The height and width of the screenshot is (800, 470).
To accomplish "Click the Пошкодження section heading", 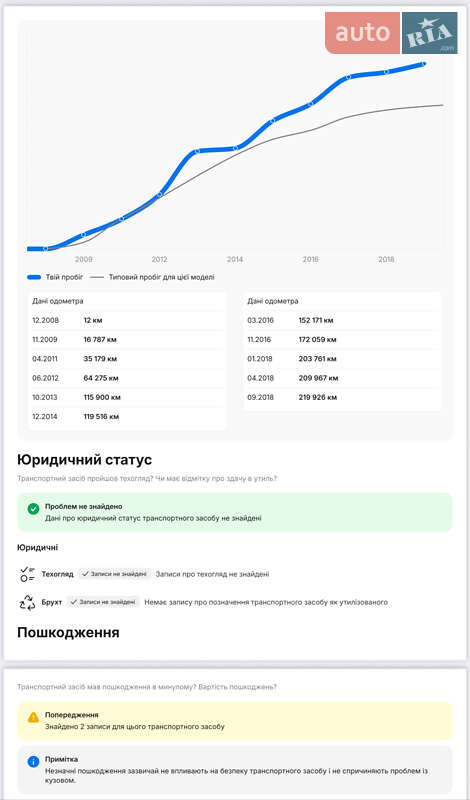I will pyautogui.click(x=68, y=633).
